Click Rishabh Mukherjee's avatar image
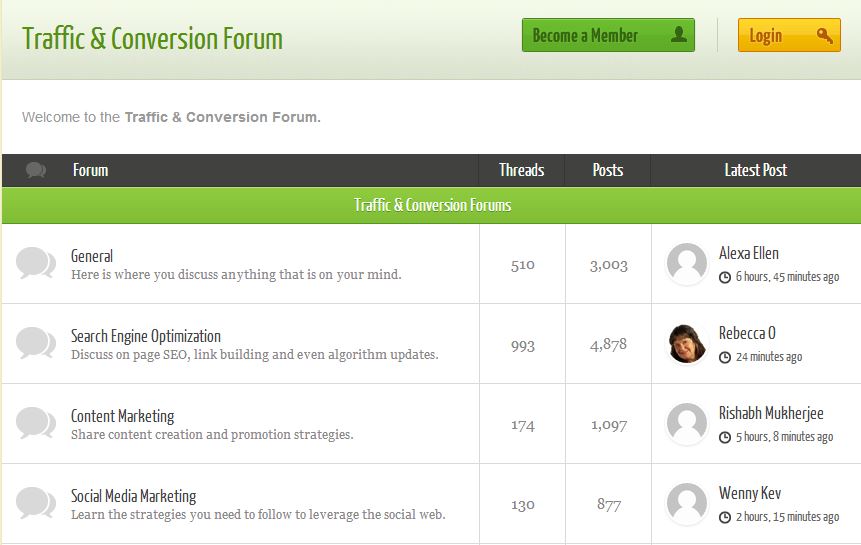The image size is (861, 545). [687, 424]
